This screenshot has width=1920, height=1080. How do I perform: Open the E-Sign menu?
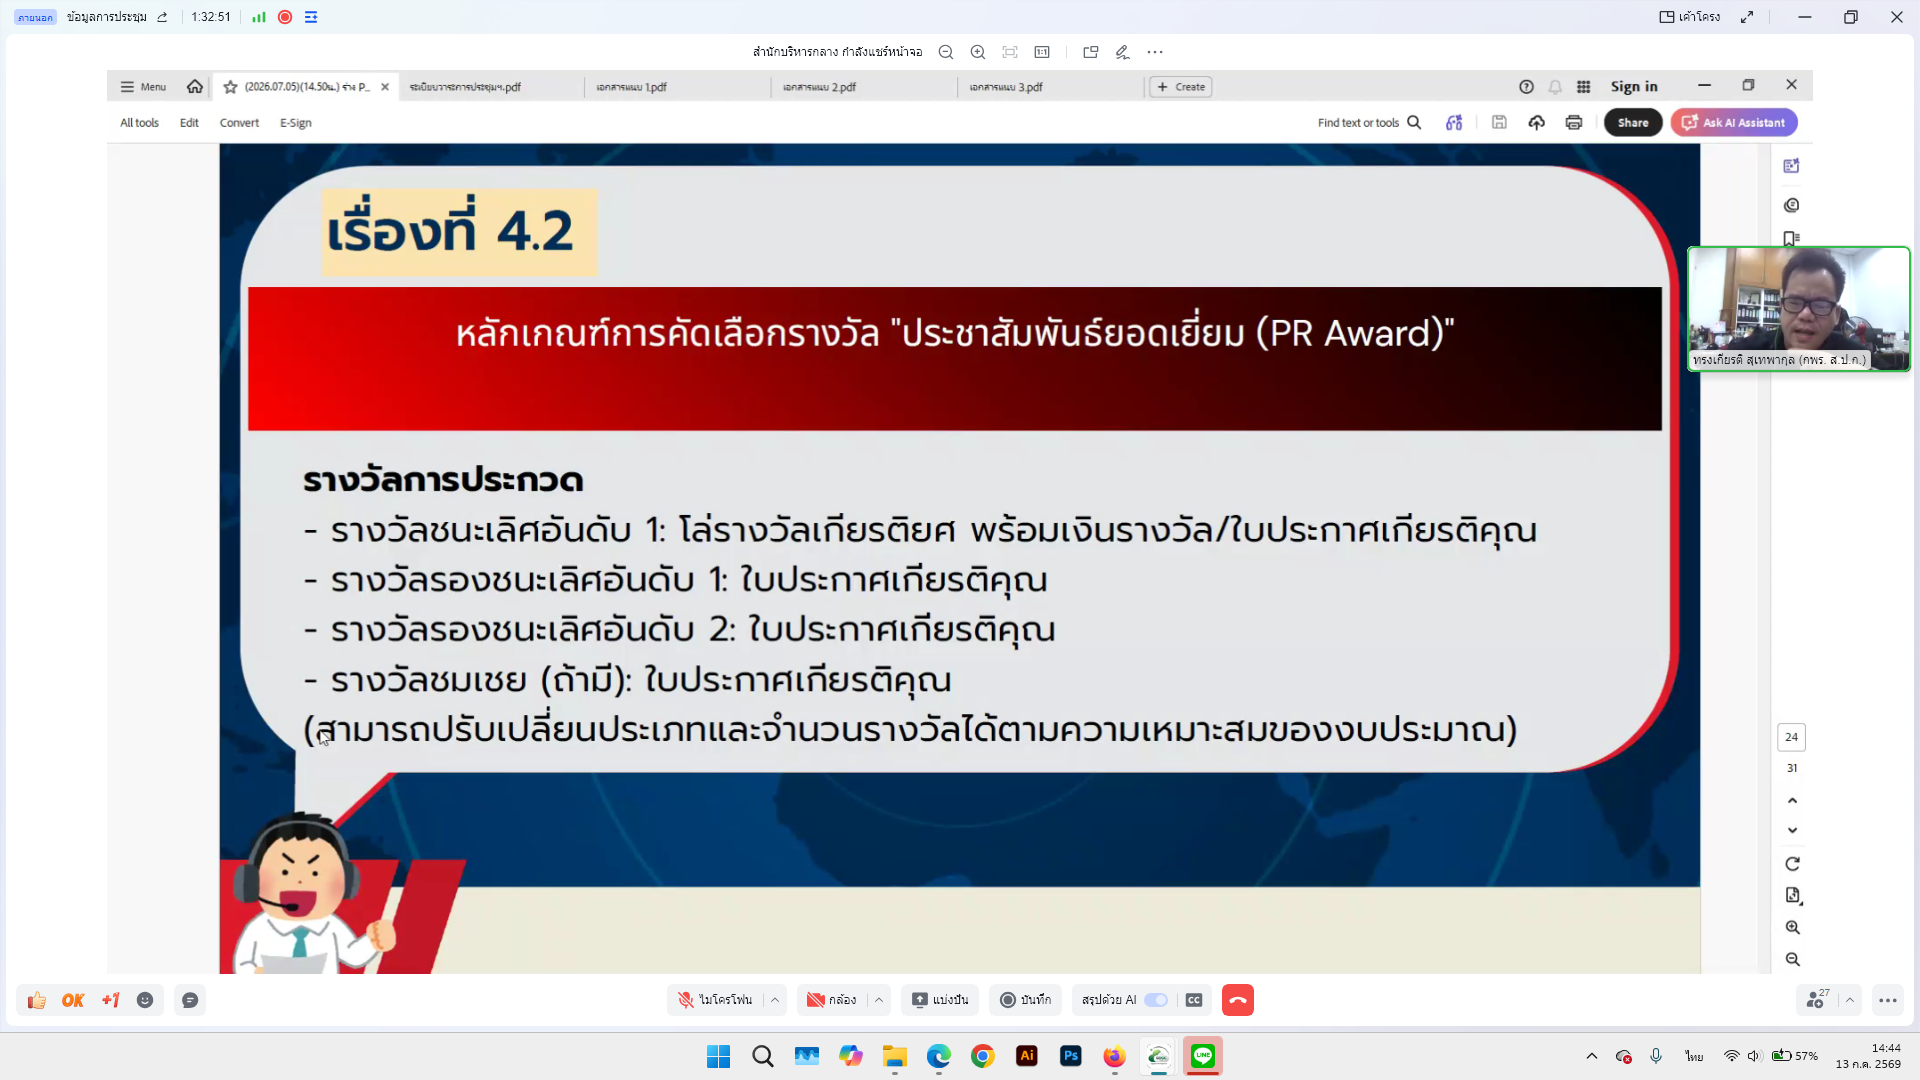(295, 123)
